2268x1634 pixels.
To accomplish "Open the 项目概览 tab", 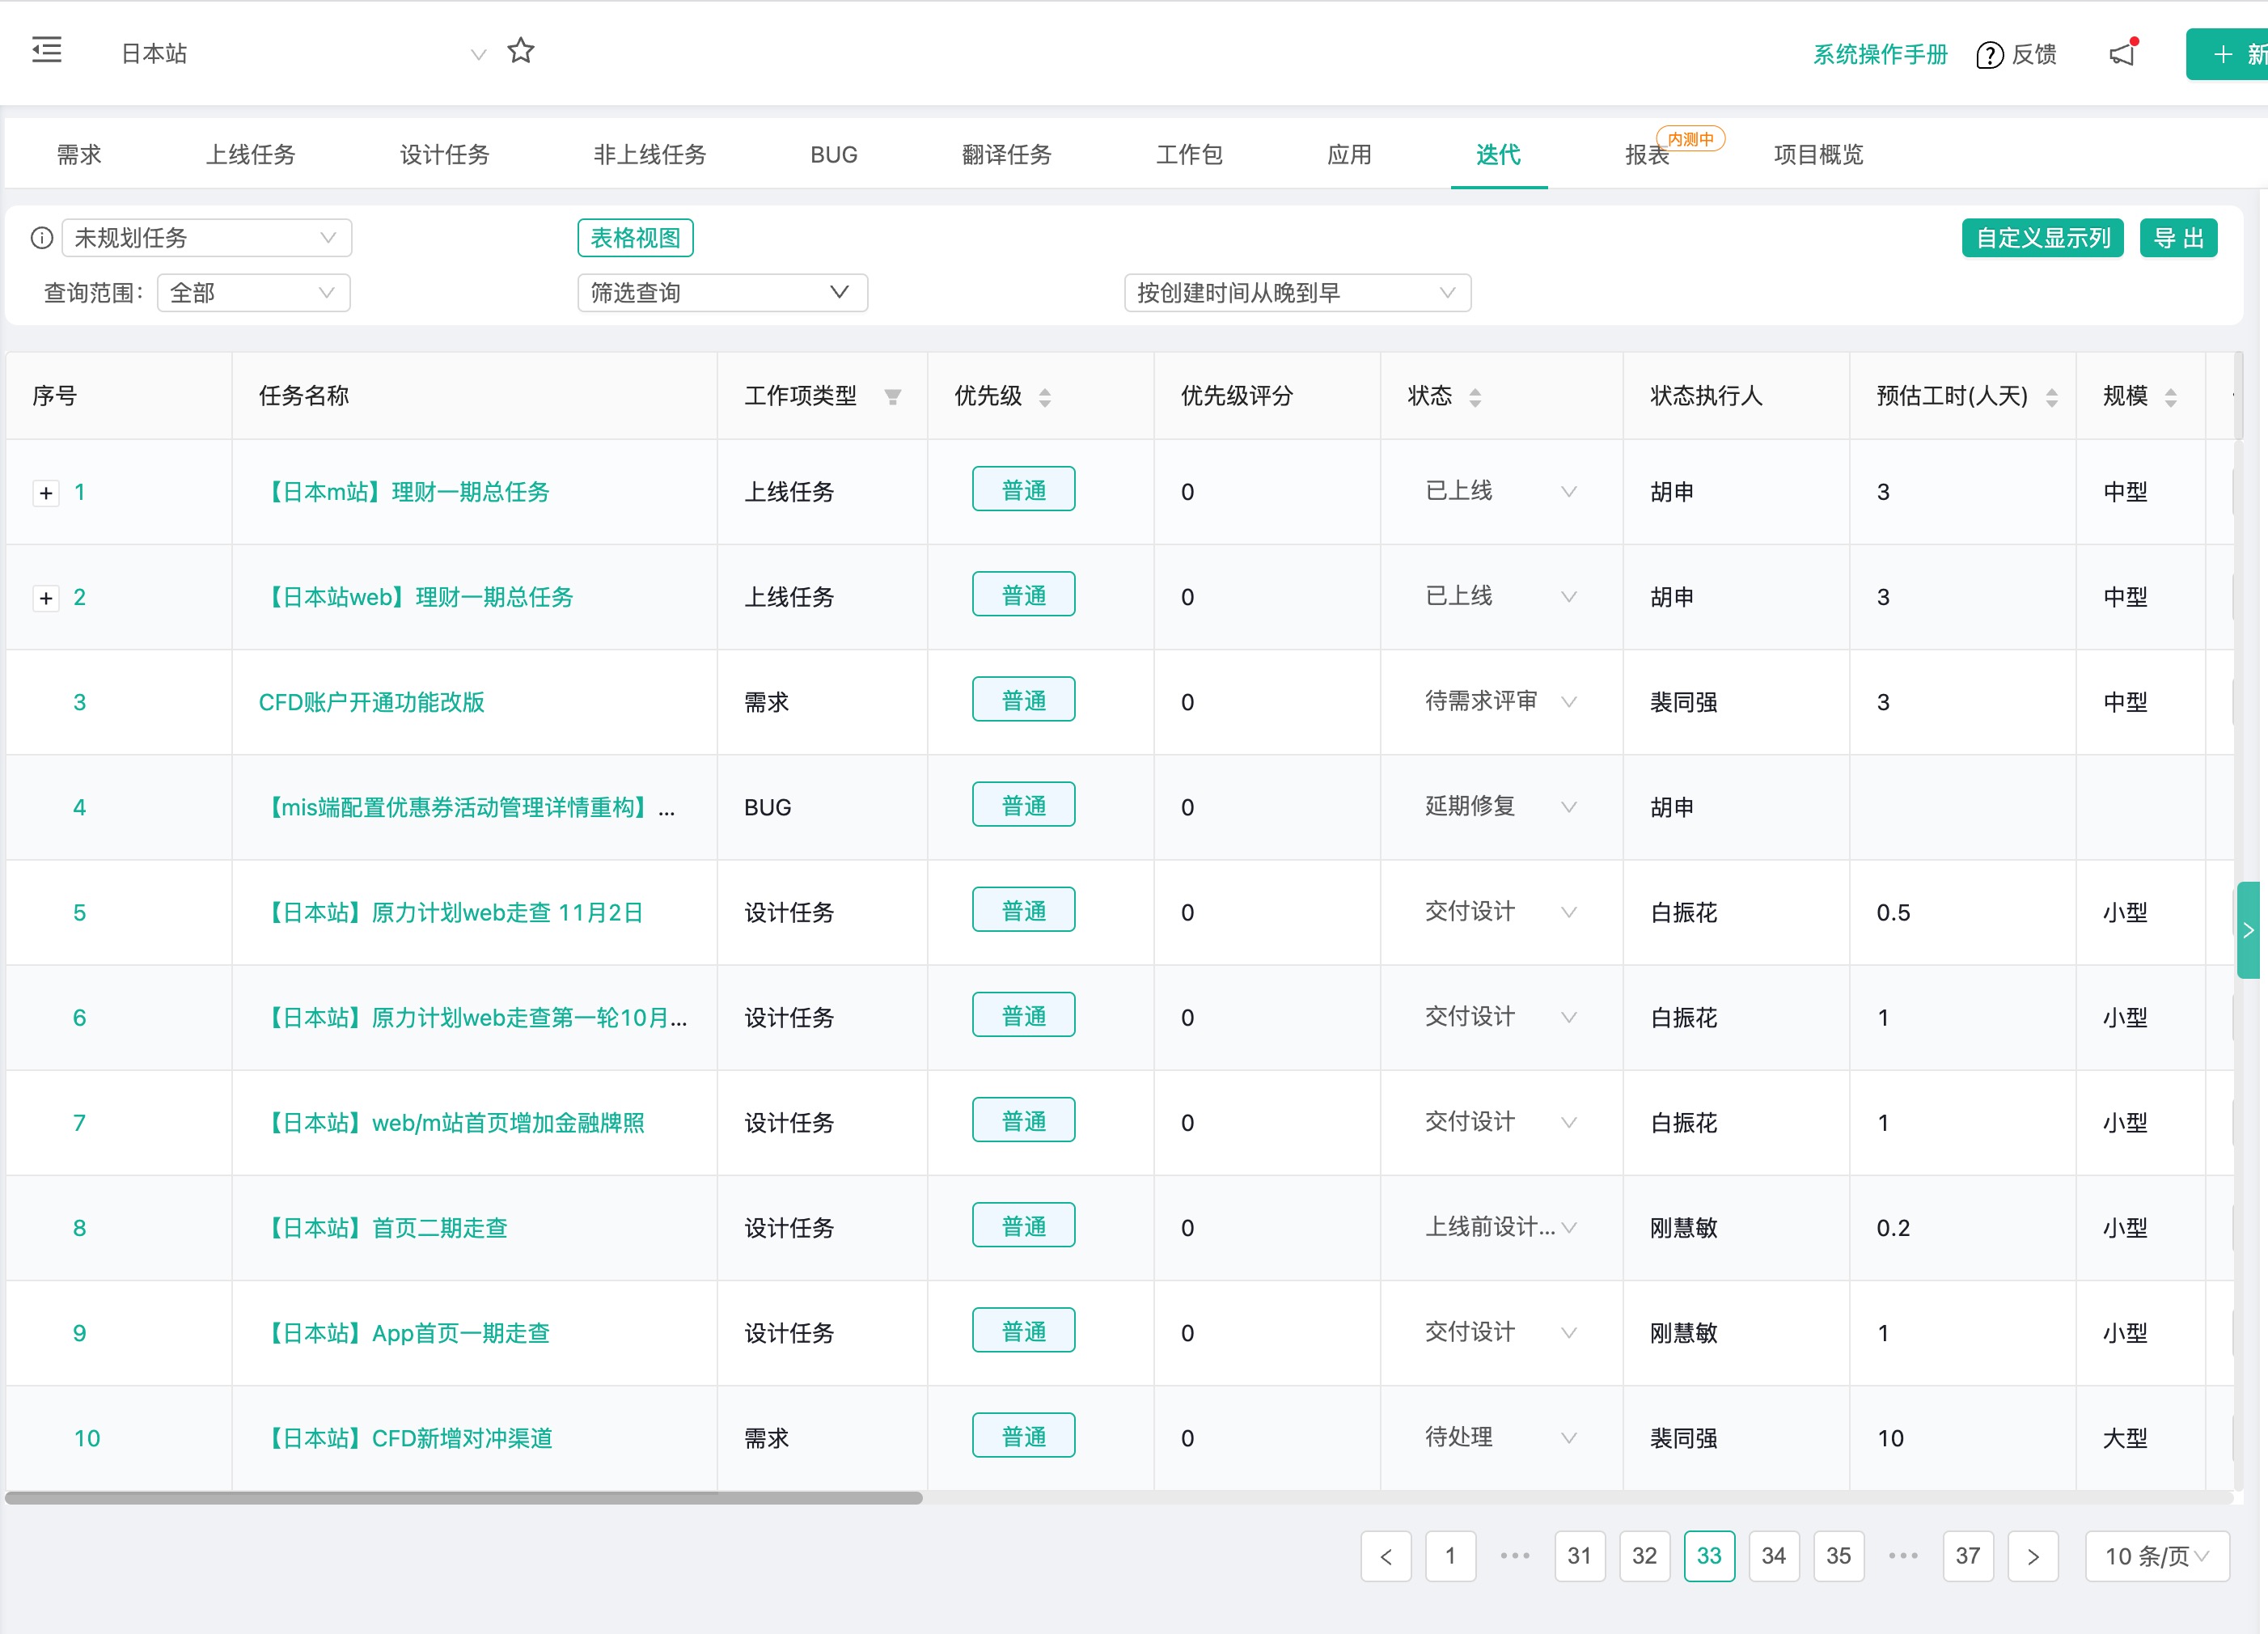I will [x=1819, y=154].
